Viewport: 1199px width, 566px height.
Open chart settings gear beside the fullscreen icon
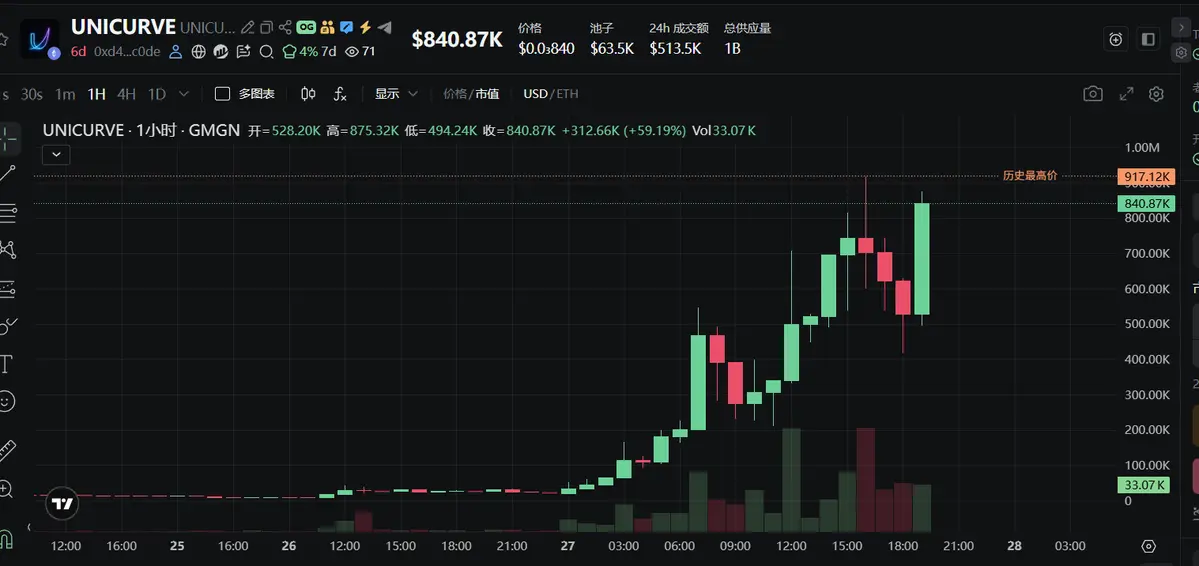pyautogui.click(x=1156, y=94)
